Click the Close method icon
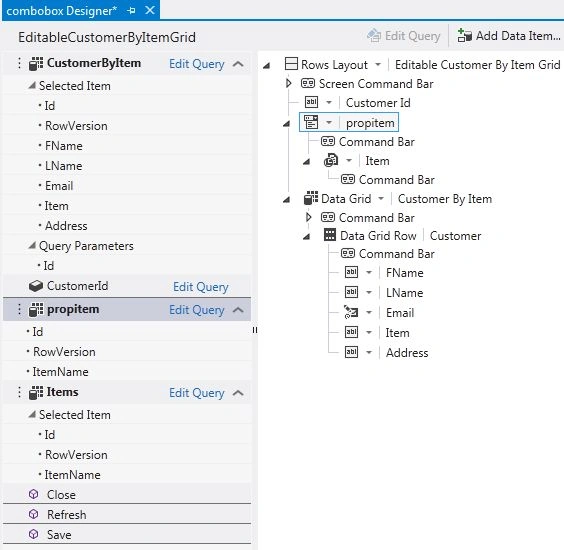Image resolution: width=564 pixels, height=550 pixels. [33, 494]
